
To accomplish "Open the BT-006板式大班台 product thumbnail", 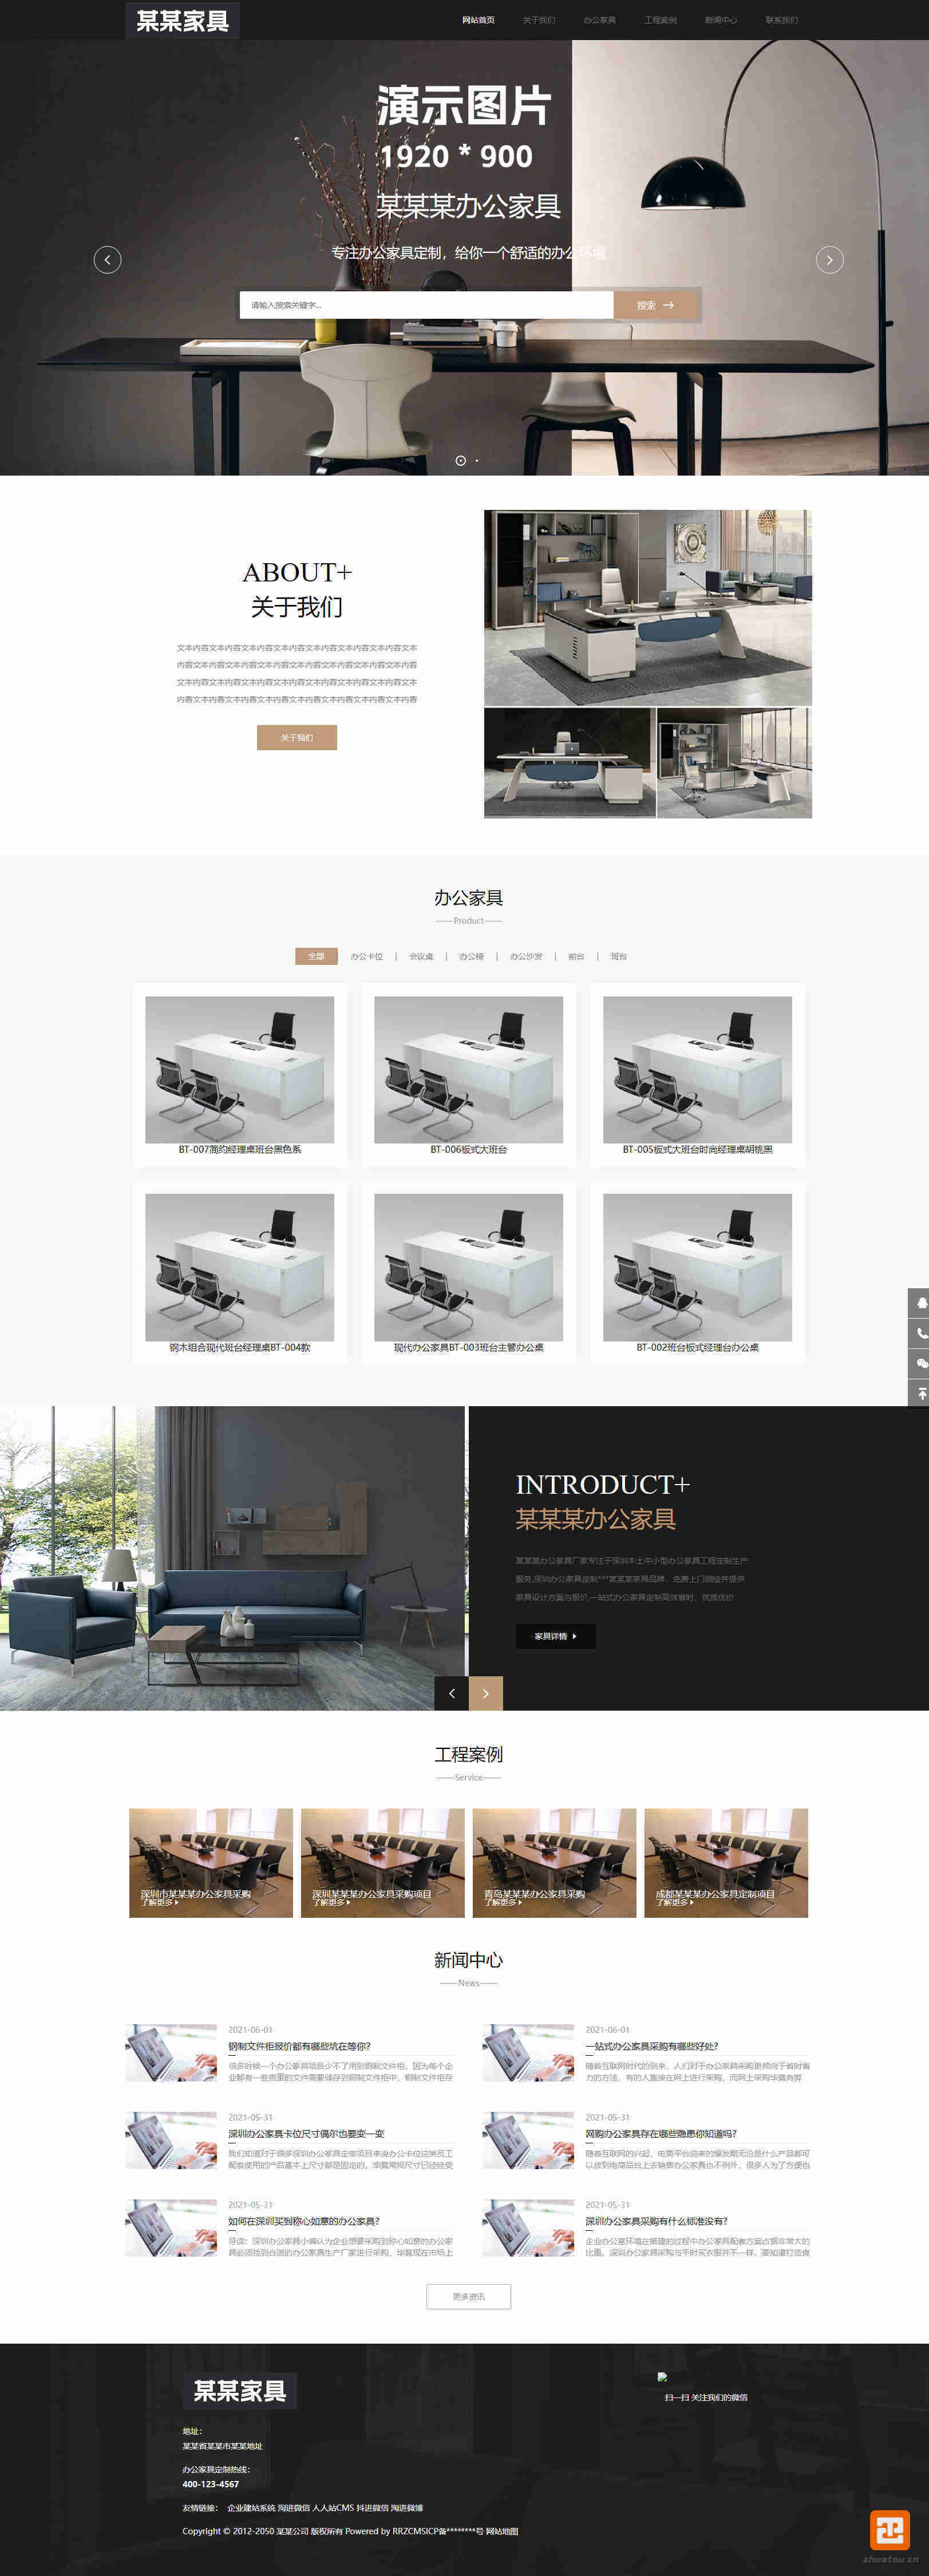I will coord(468,1069).
